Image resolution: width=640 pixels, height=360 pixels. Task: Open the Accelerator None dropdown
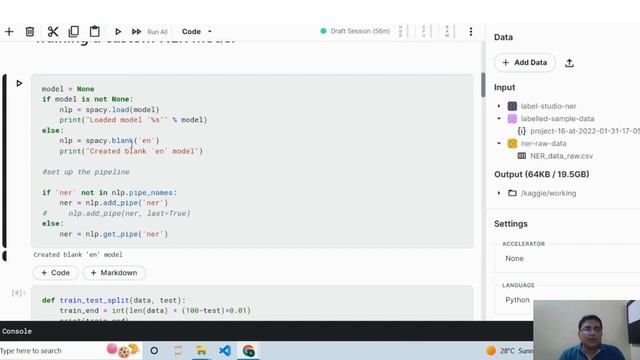click(567, 258)
